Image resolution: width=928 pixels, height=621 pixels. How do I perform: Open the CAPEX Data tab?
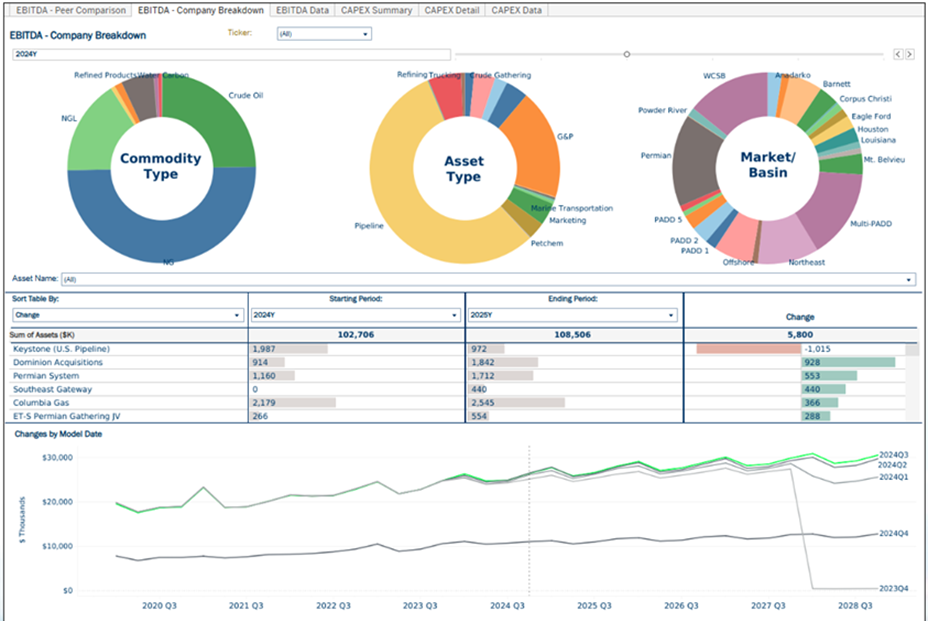coord(517,10)
